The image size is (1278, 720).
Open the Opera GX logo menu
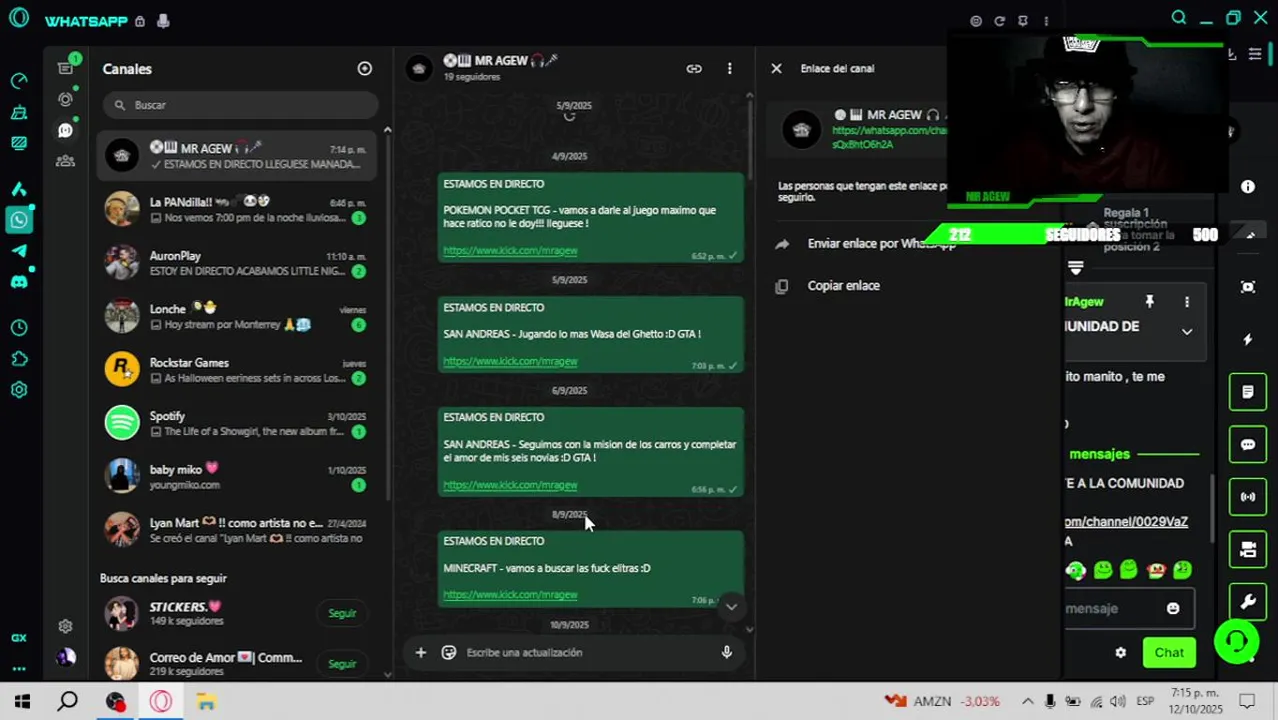[18, 18]
